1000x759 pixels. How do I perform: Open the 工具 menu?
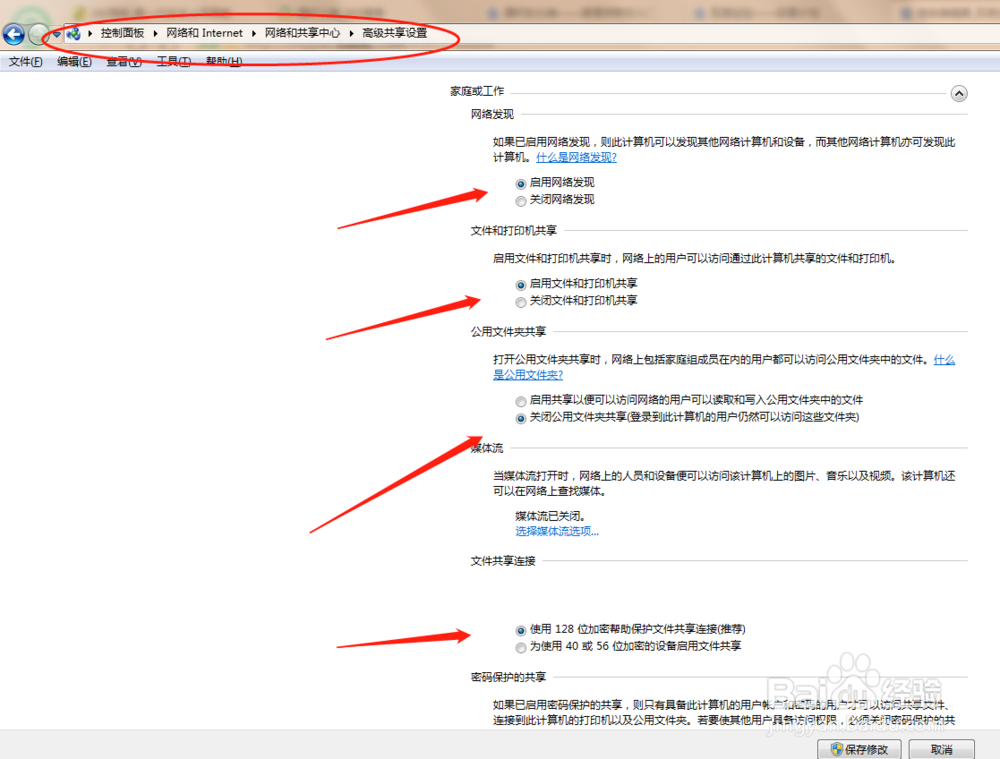tap(172, 61)
